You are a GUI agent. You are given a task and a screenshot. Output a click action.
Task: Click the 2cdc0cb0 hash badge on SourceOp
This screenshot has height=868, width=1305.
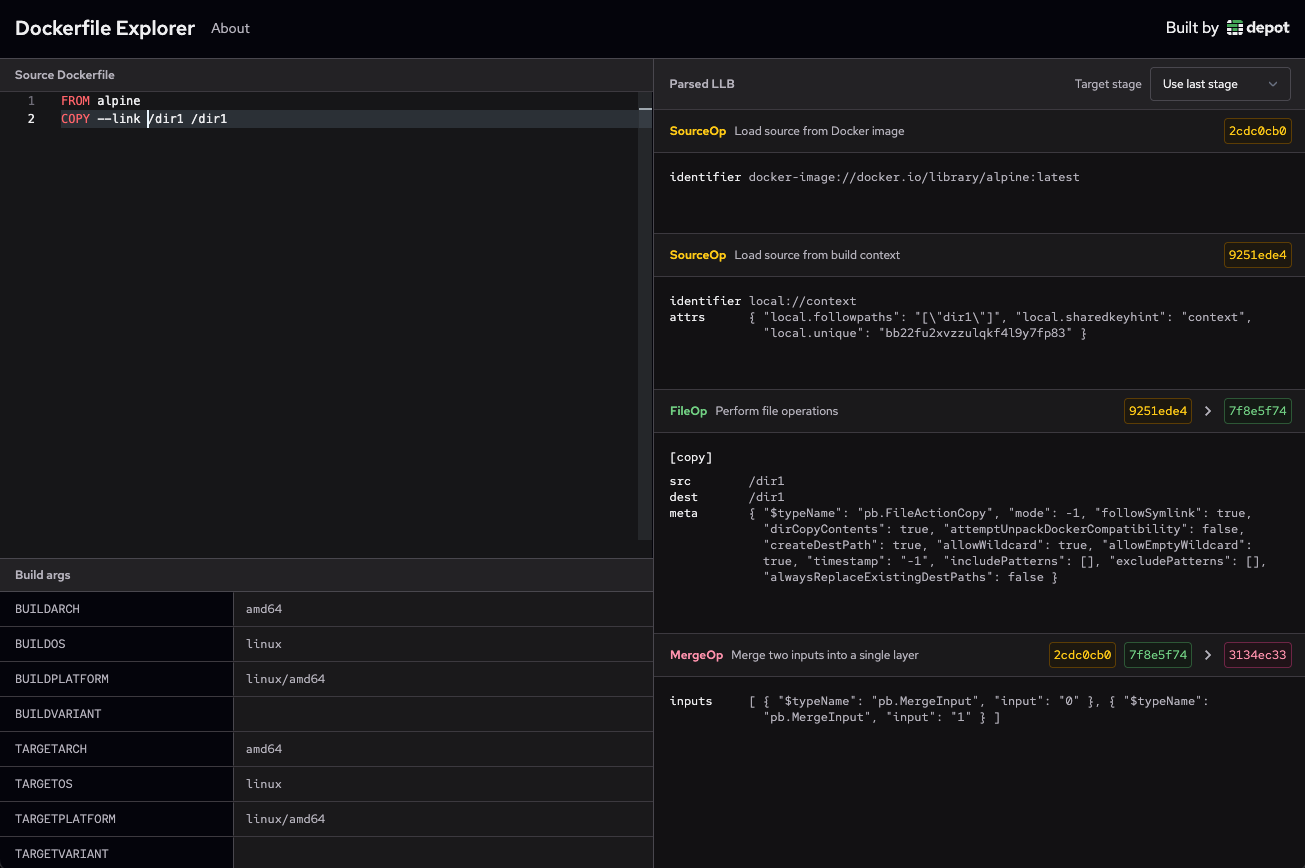tap(1257, 130)
